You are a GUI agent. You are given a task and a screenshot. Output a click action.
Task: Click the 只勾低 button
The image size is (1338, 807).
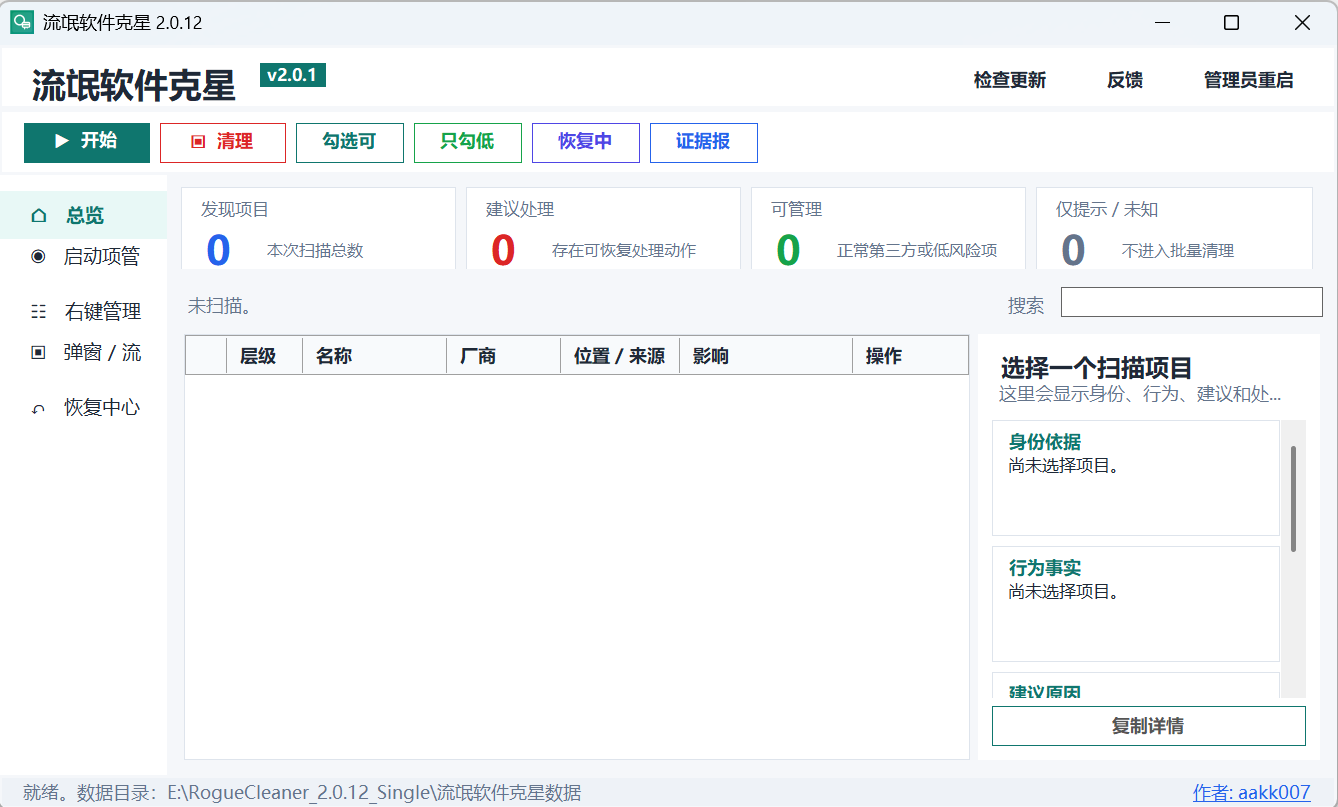467,142
